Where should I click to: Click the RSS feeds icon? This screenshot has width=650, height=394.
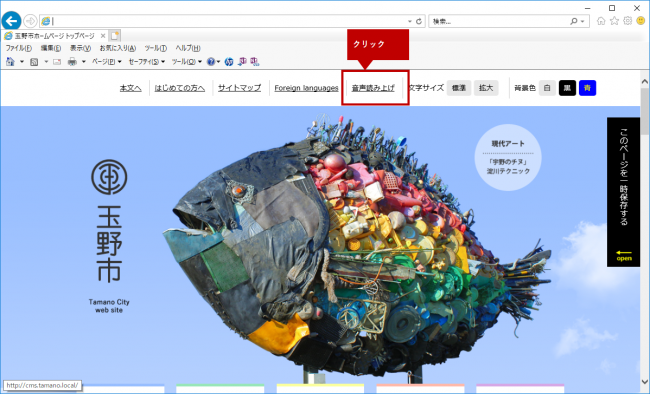tap(34, 62)
